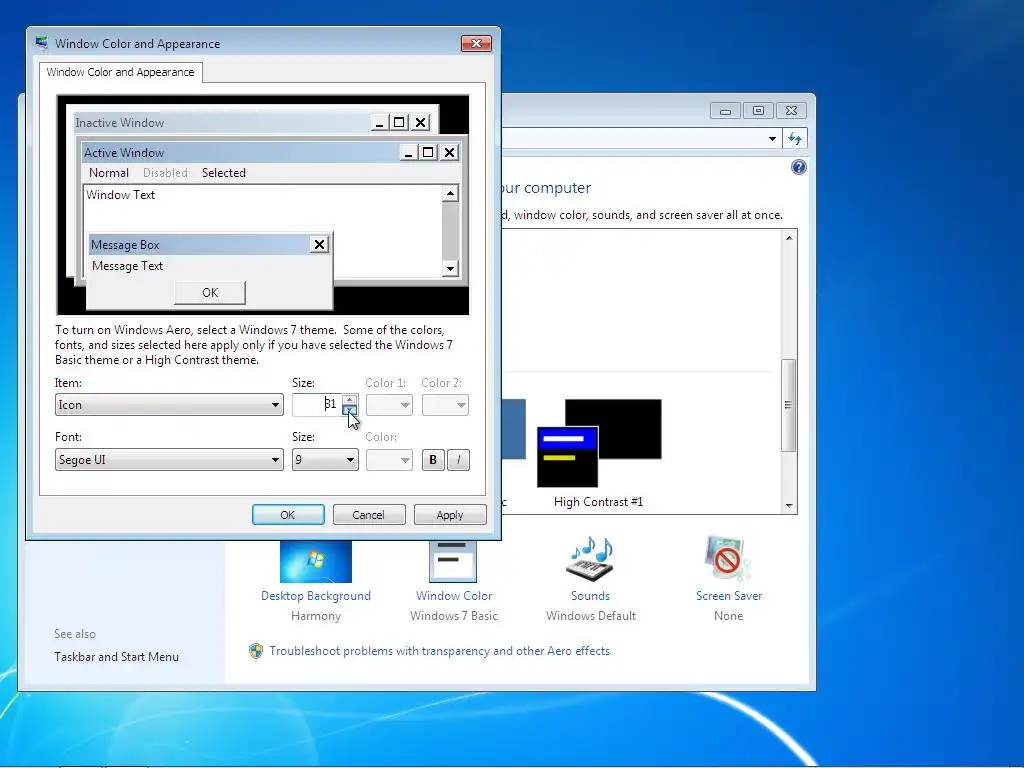Expand the address bar history dropdown arrow
The height and width of the screenshot is (768, 1024).
(772, 138)
